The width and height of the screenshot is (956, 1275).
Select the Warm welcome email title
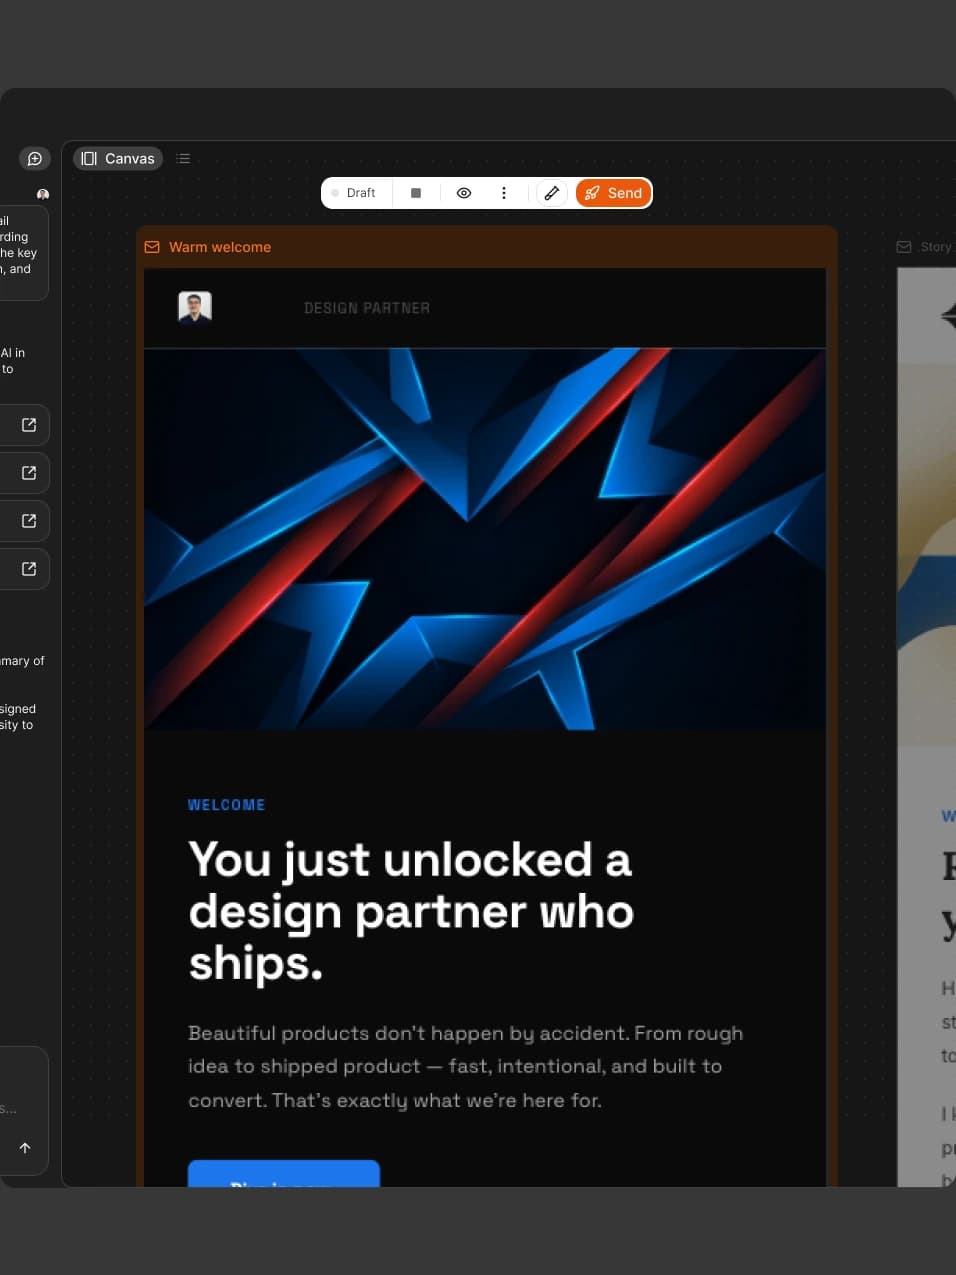[220, 247]
